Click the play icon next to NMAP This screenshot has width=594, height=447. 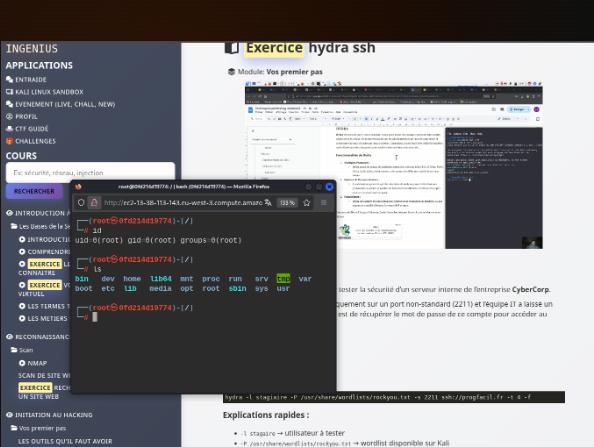click(22, 363)
